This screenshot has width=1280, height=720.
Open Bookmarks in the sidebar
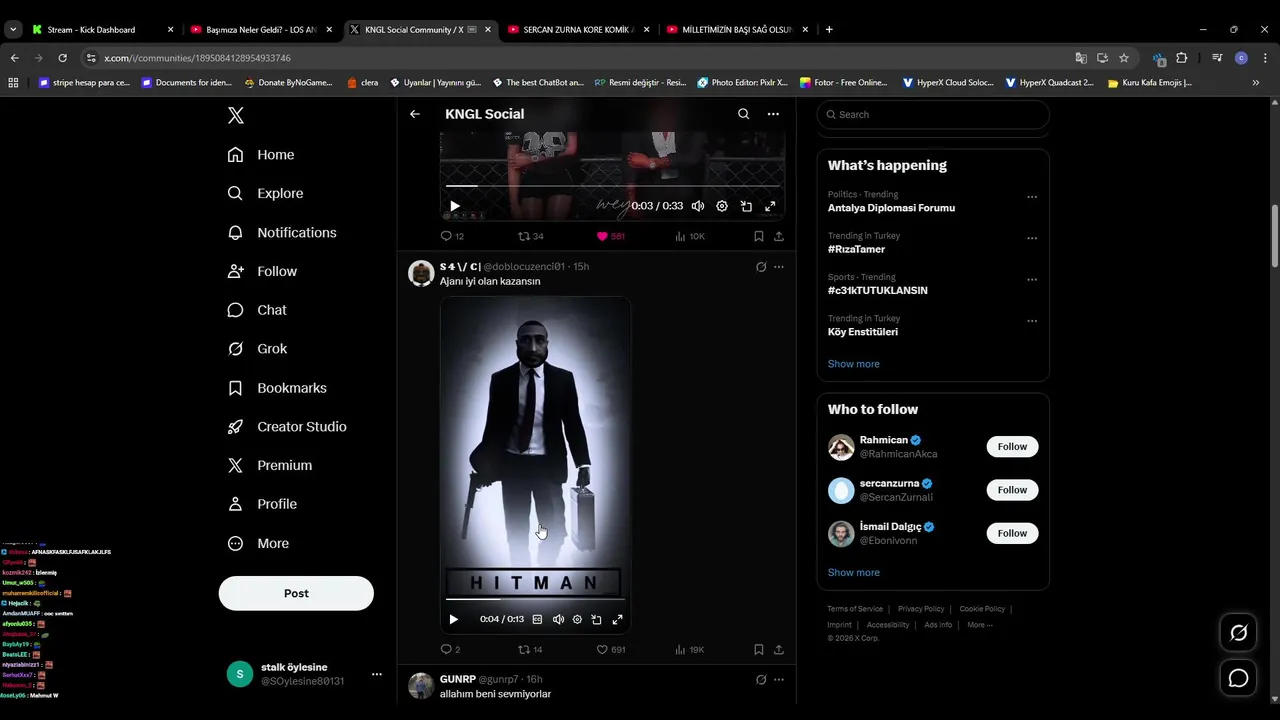pos(277,388)
